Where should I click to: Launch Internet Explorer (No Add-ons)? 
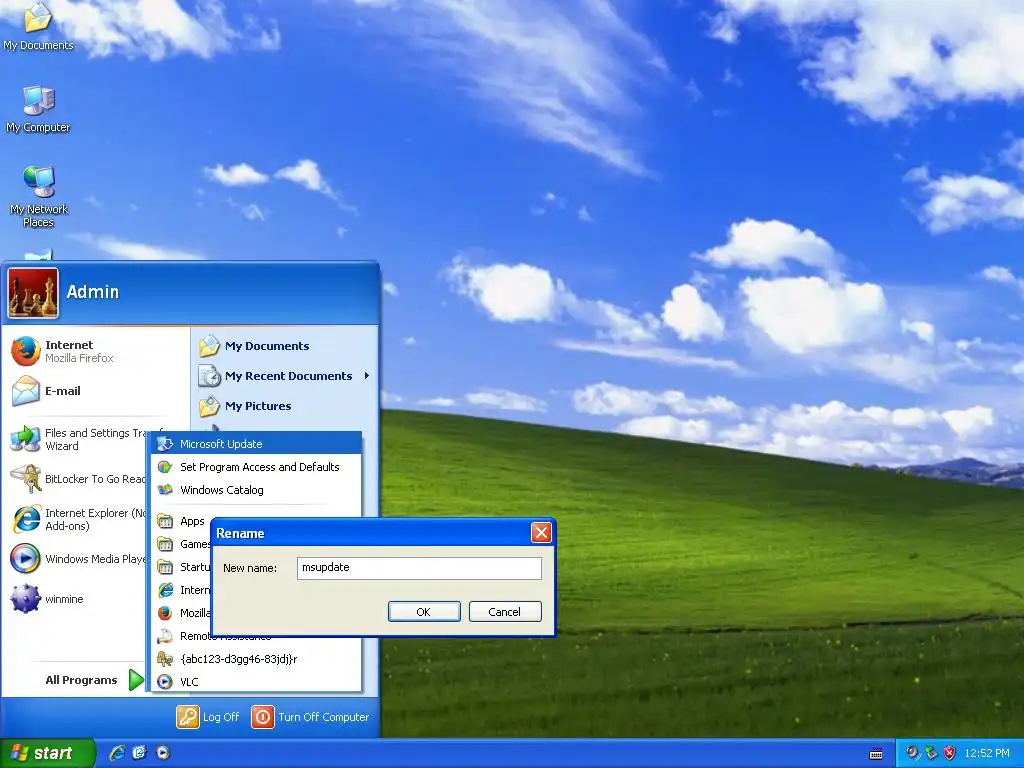point(78,519)
